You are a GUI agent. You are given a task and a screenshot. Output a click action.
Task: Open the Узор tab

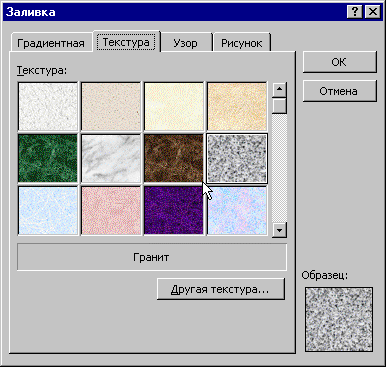click(x=186, y=43)
